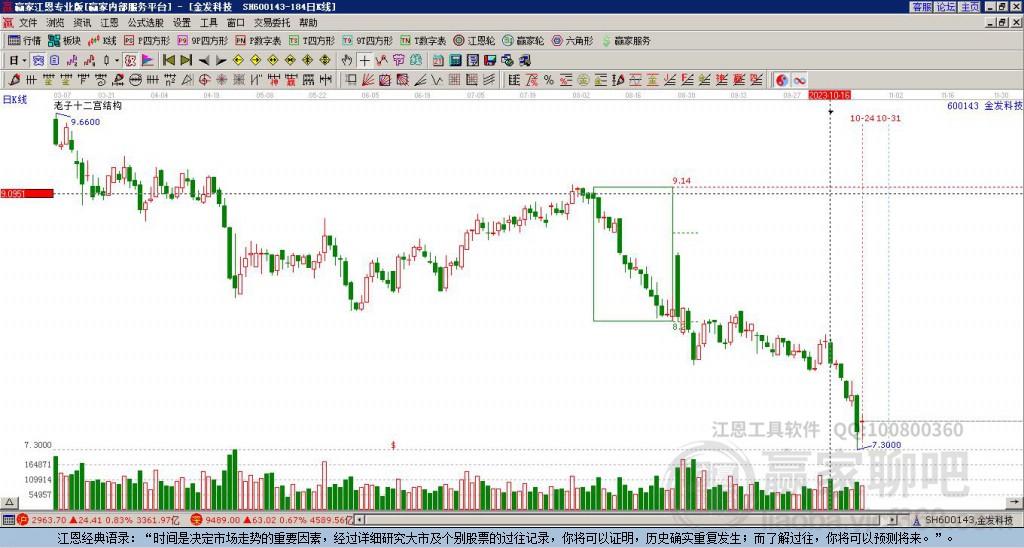1024x548 pixels.
Task: Click the 节 solar term icon
Action: [398, 61]
